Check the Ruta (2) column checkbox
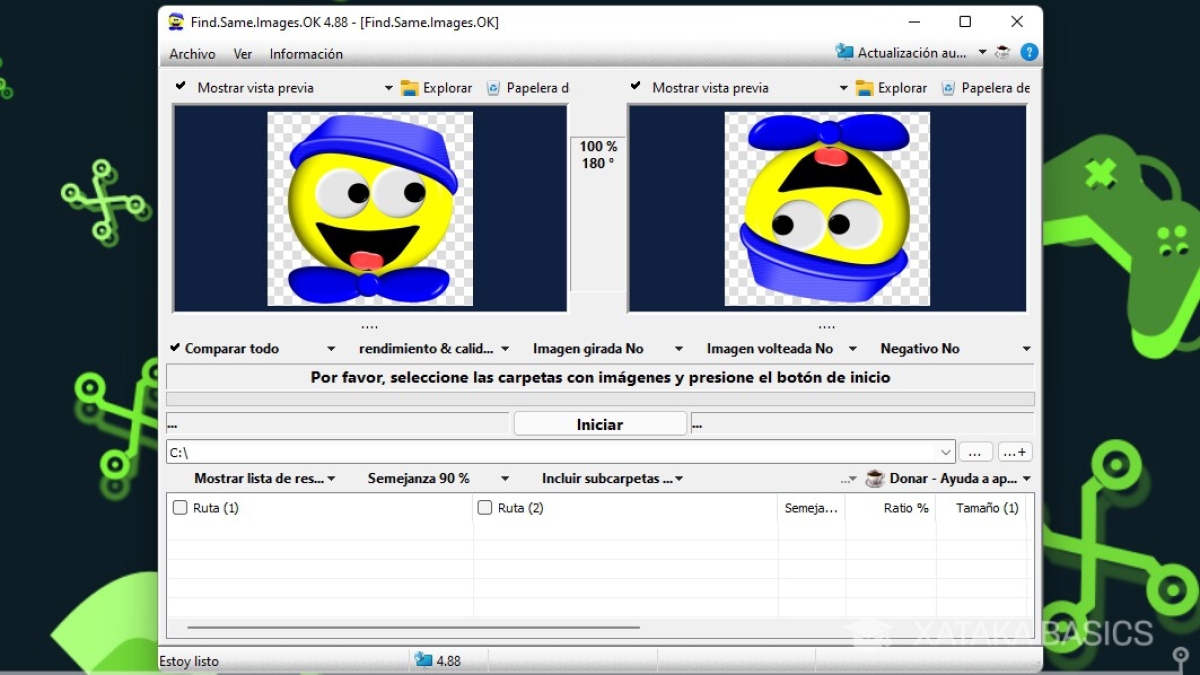The width and height of the screenshot is (1200, 675). click(485, 508)
